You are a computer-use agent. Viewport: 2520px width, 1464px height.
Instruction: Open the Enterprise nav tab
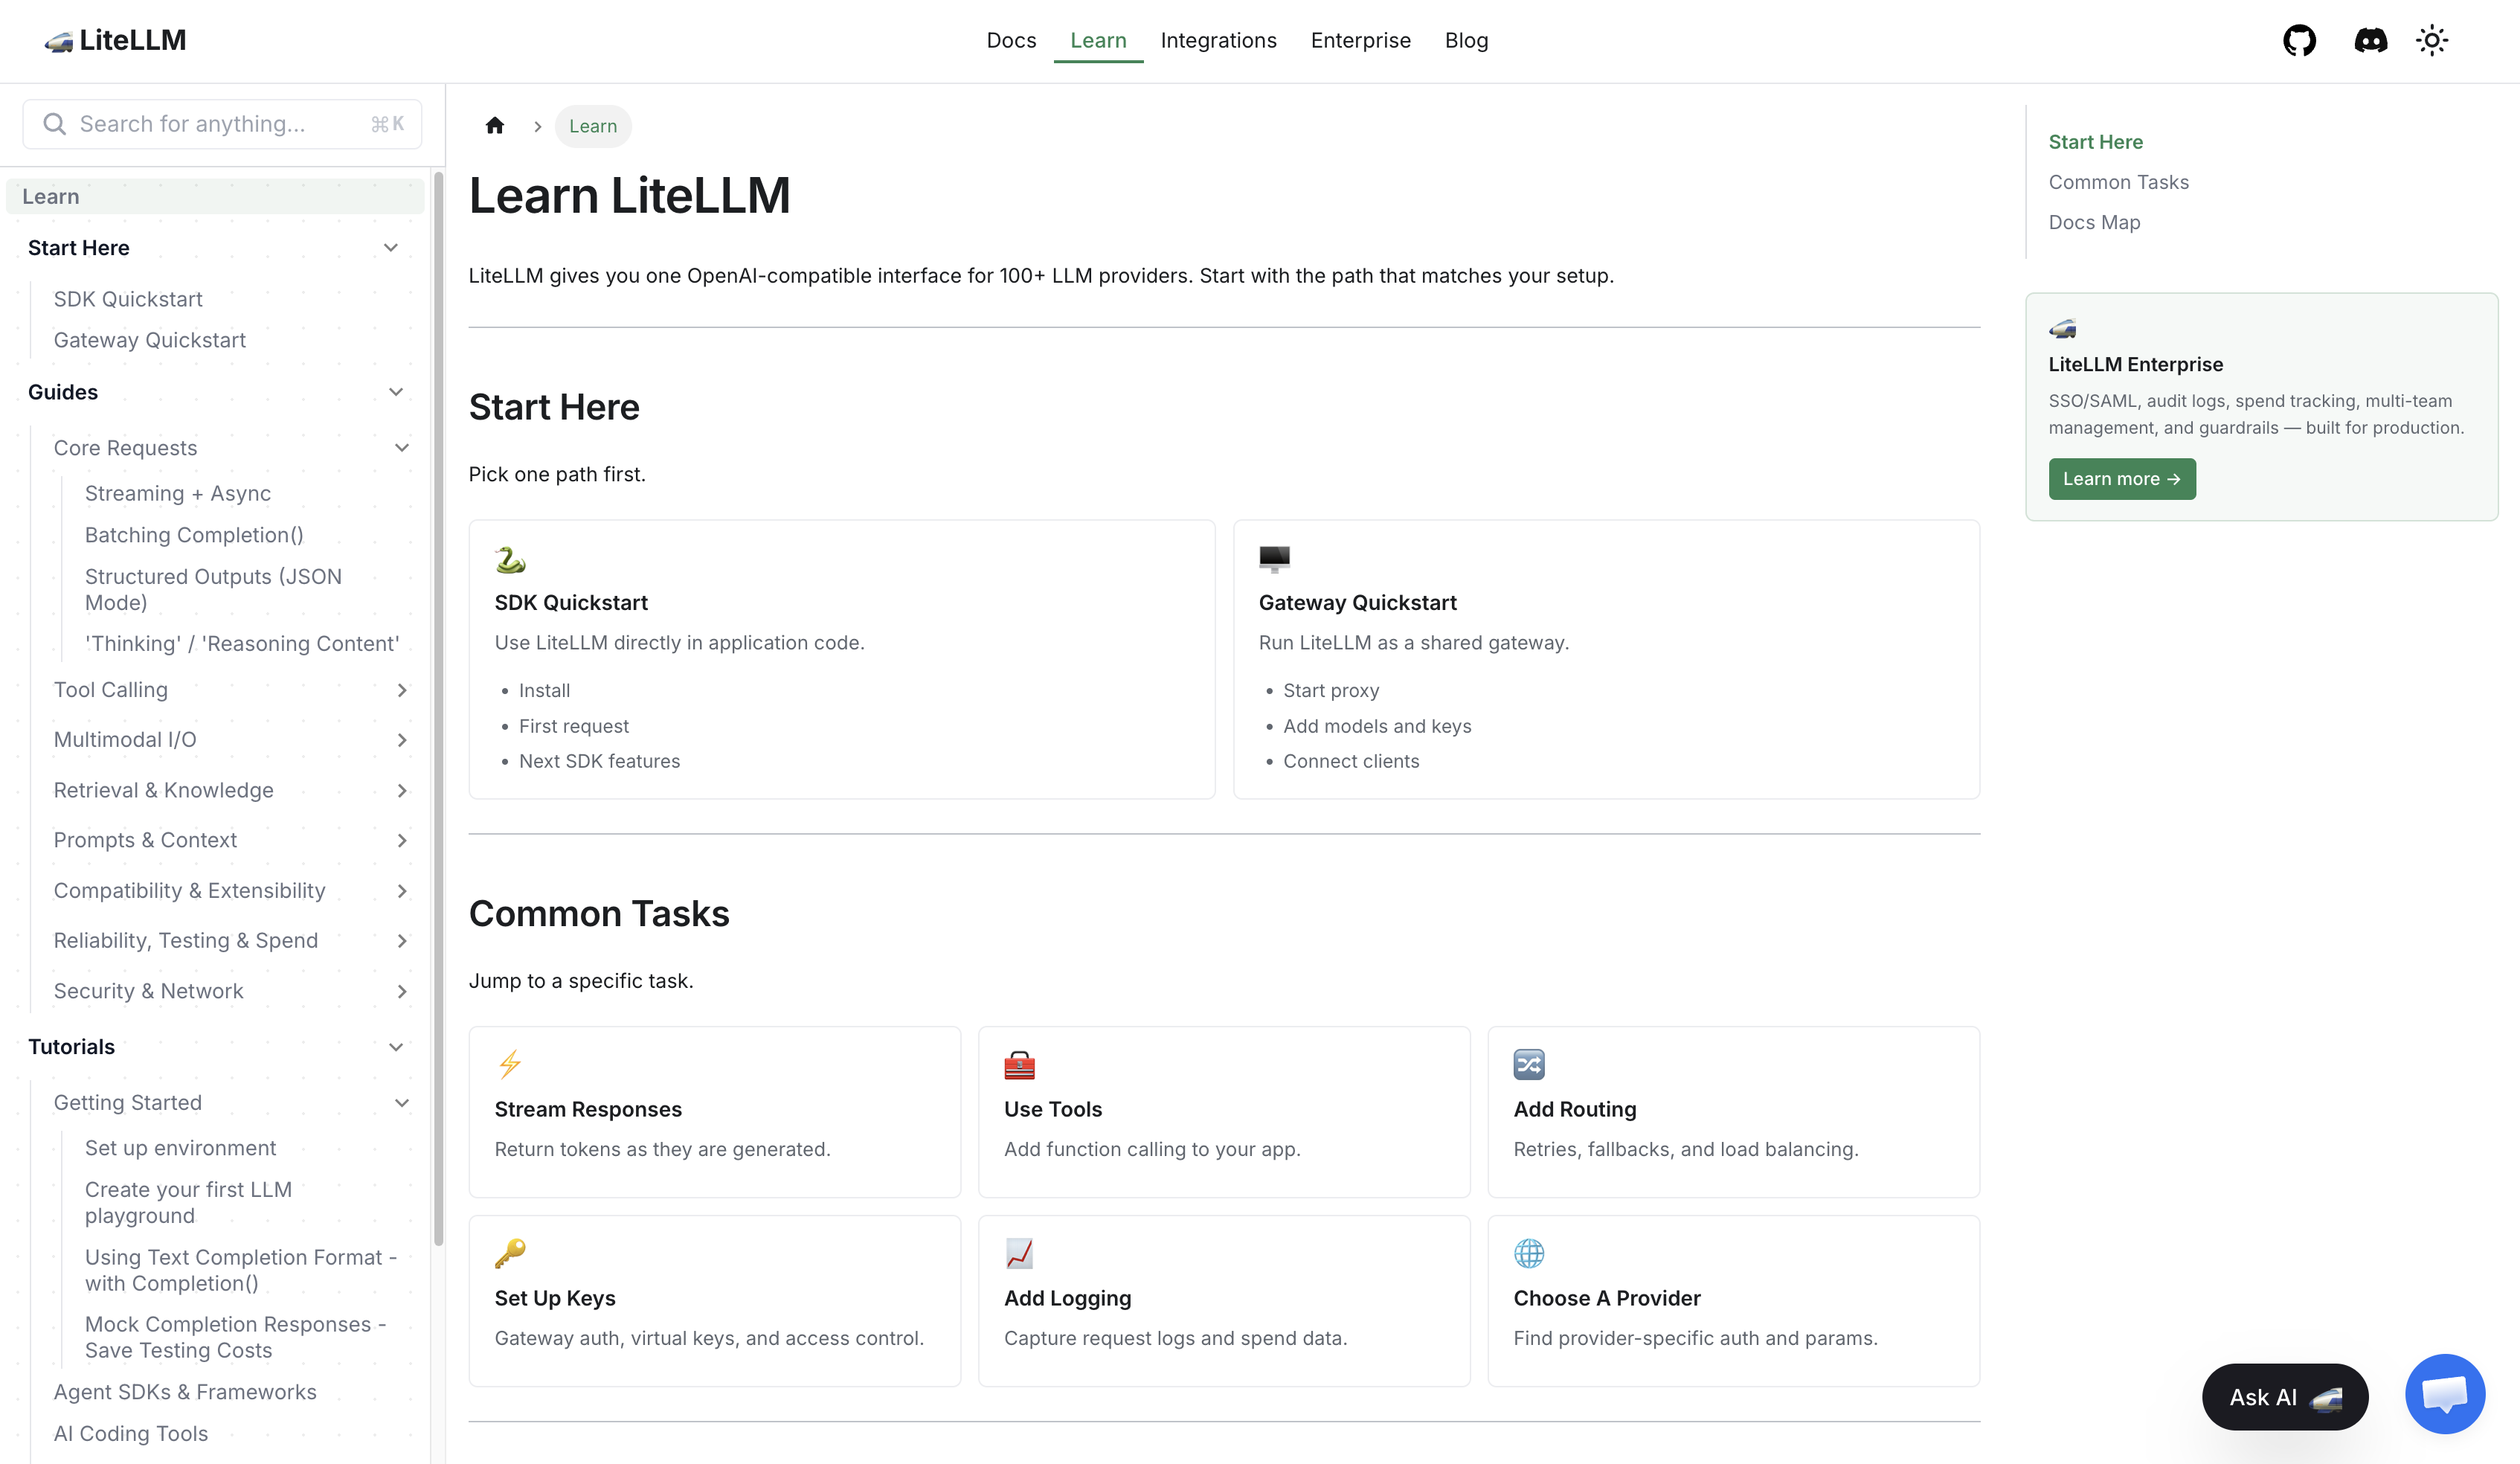click(x=1360, y=41)
